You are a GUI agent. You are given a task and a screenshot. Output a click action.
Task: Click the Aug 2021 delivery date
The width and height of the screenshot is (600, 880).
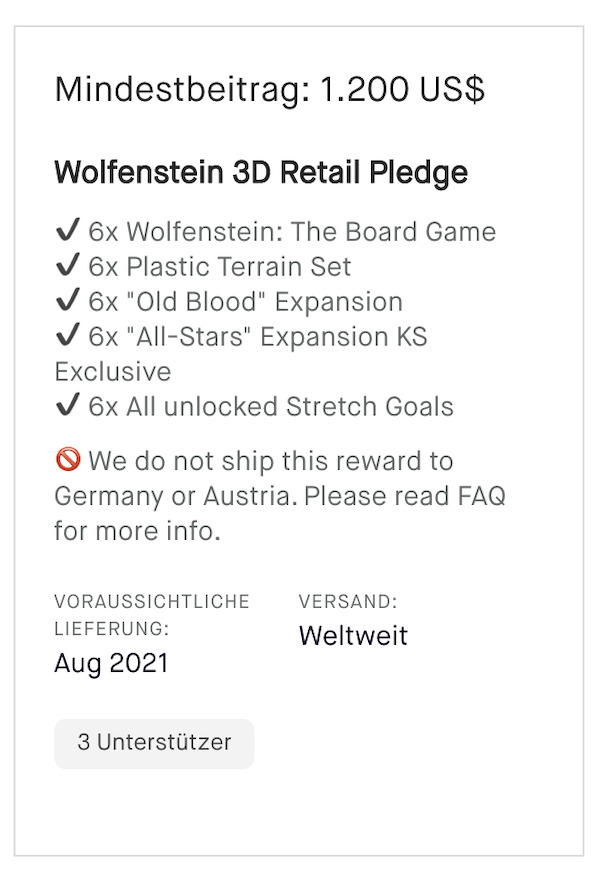coord(111,663)
